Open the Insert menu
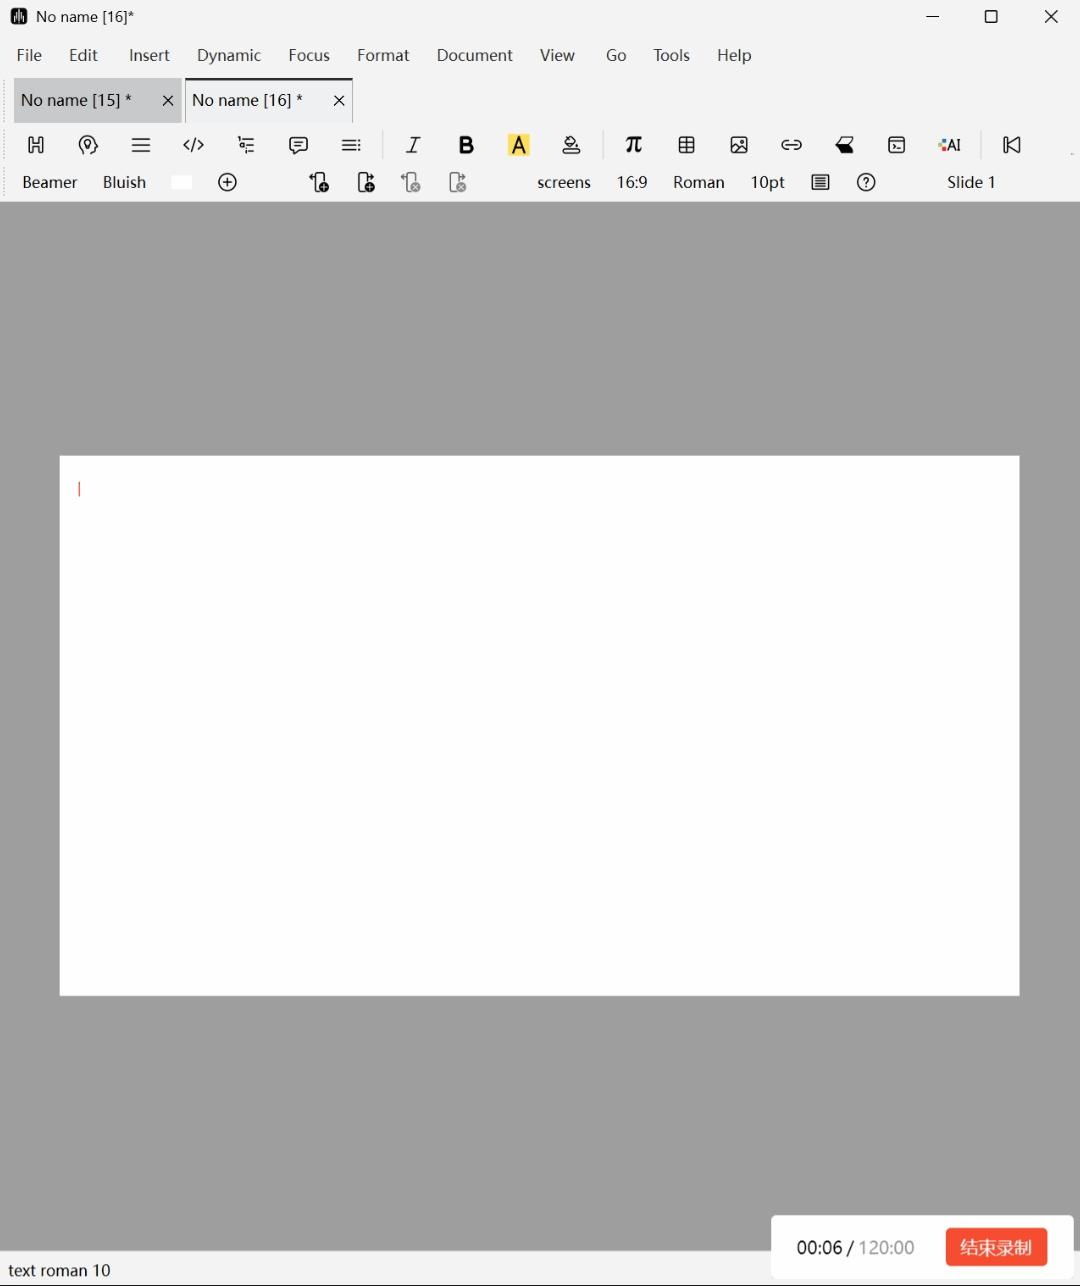The width and height of the screenshot is (1080, 1286). (149, 55)
